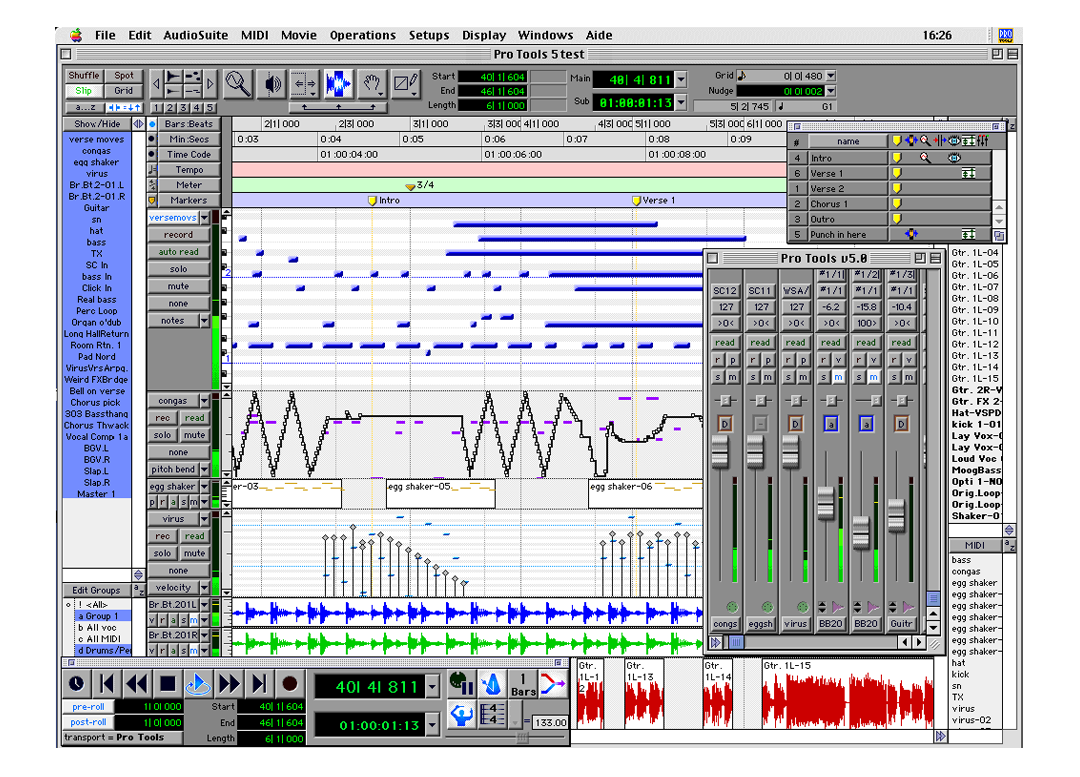This screenshot has width=1080, height=777.
Task: Click zoom preset button 3
Action: pyautogui.click(x=183, y=107)
